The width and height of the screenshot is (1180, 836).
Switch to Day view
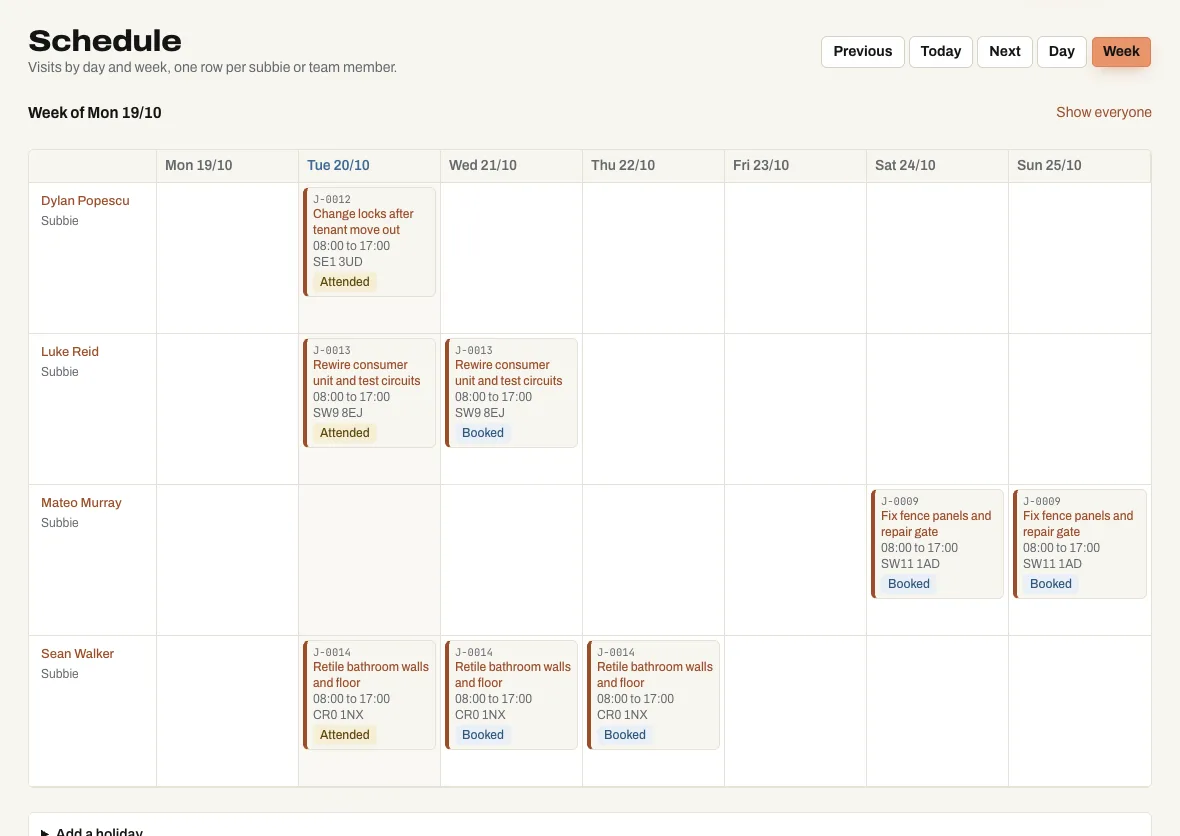tap(1062, 51)
